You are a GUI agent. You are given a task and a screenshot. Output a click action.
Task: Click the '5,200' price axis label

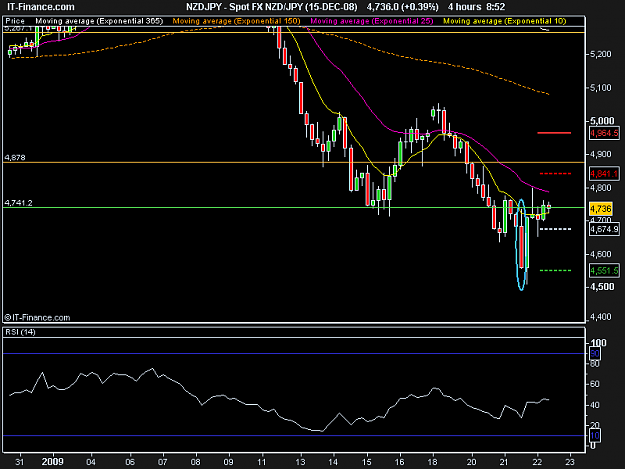[x=601, y=54]
